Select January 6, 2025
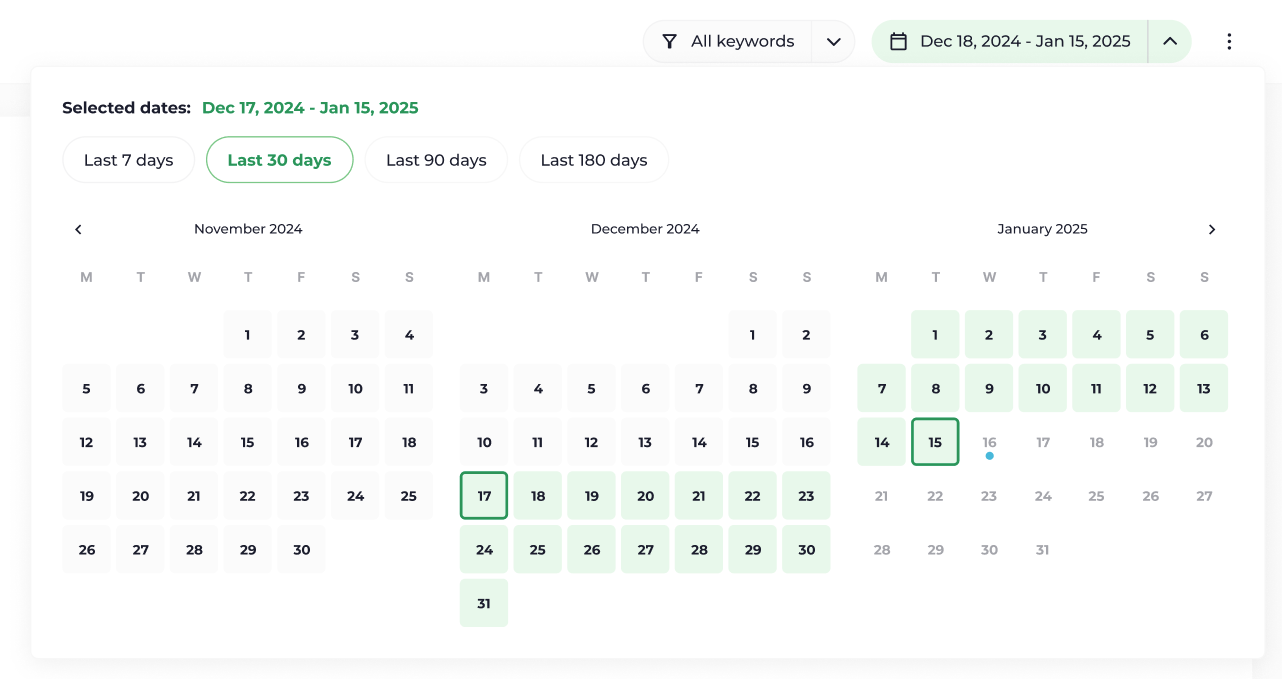The height and width of the screenshot is (679, 1282). pos(1204,335)
